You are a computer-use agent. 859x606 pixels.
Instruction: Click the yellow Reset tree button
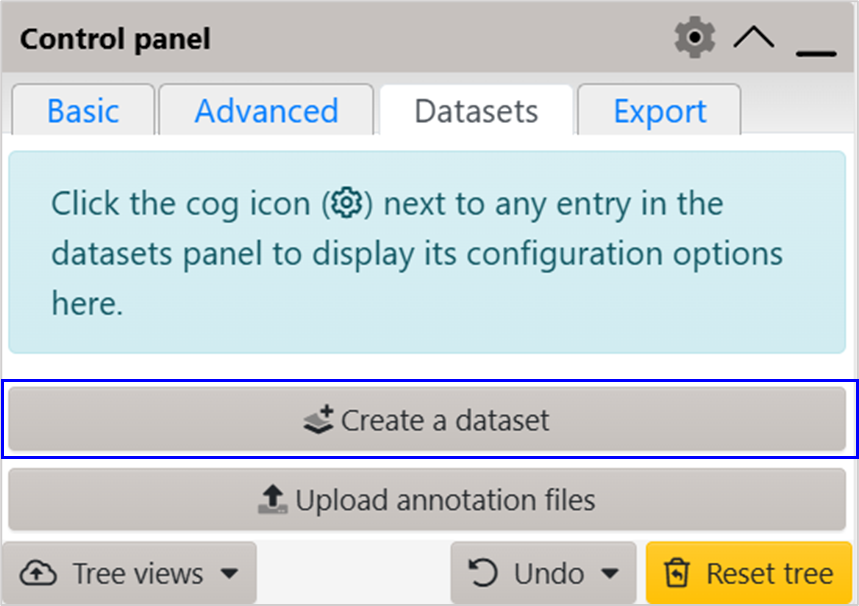coord(749,573)
